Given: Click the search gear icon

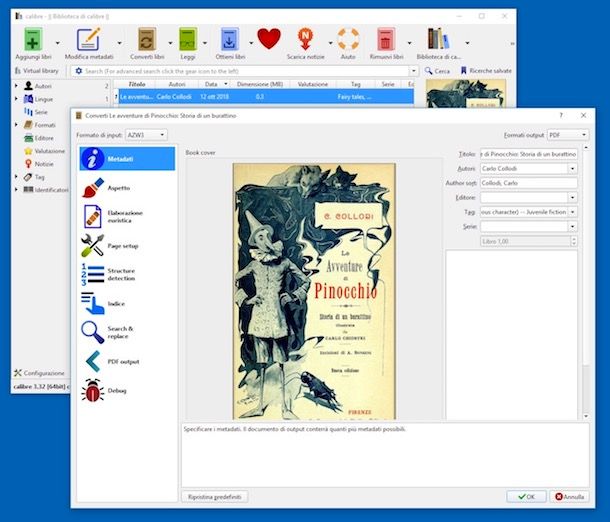Looking at the screenshot, I should pos(79,71).
